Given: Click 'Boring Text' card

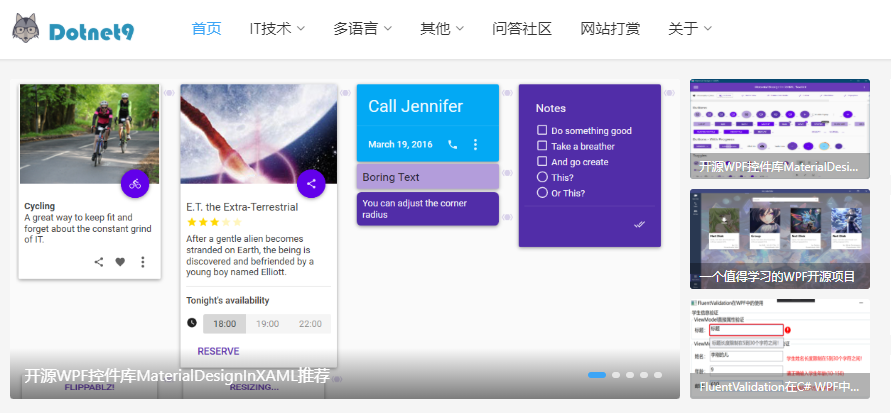Looking at the screenshot, I should 428,177.
